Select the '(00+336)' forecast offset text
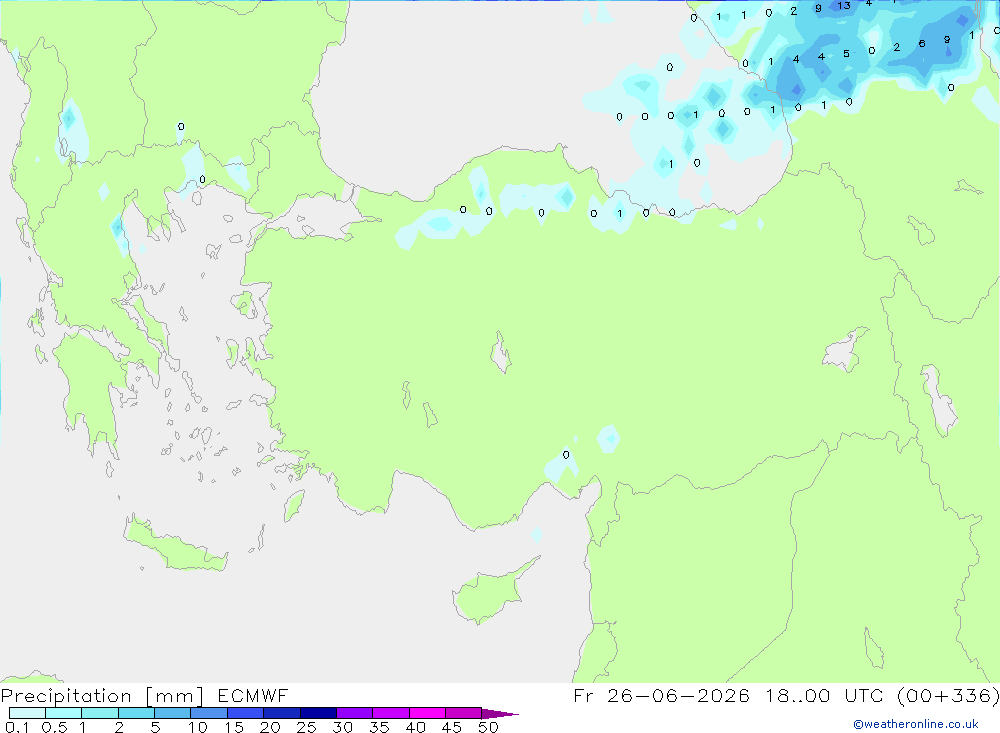 [x=948, y=696]
